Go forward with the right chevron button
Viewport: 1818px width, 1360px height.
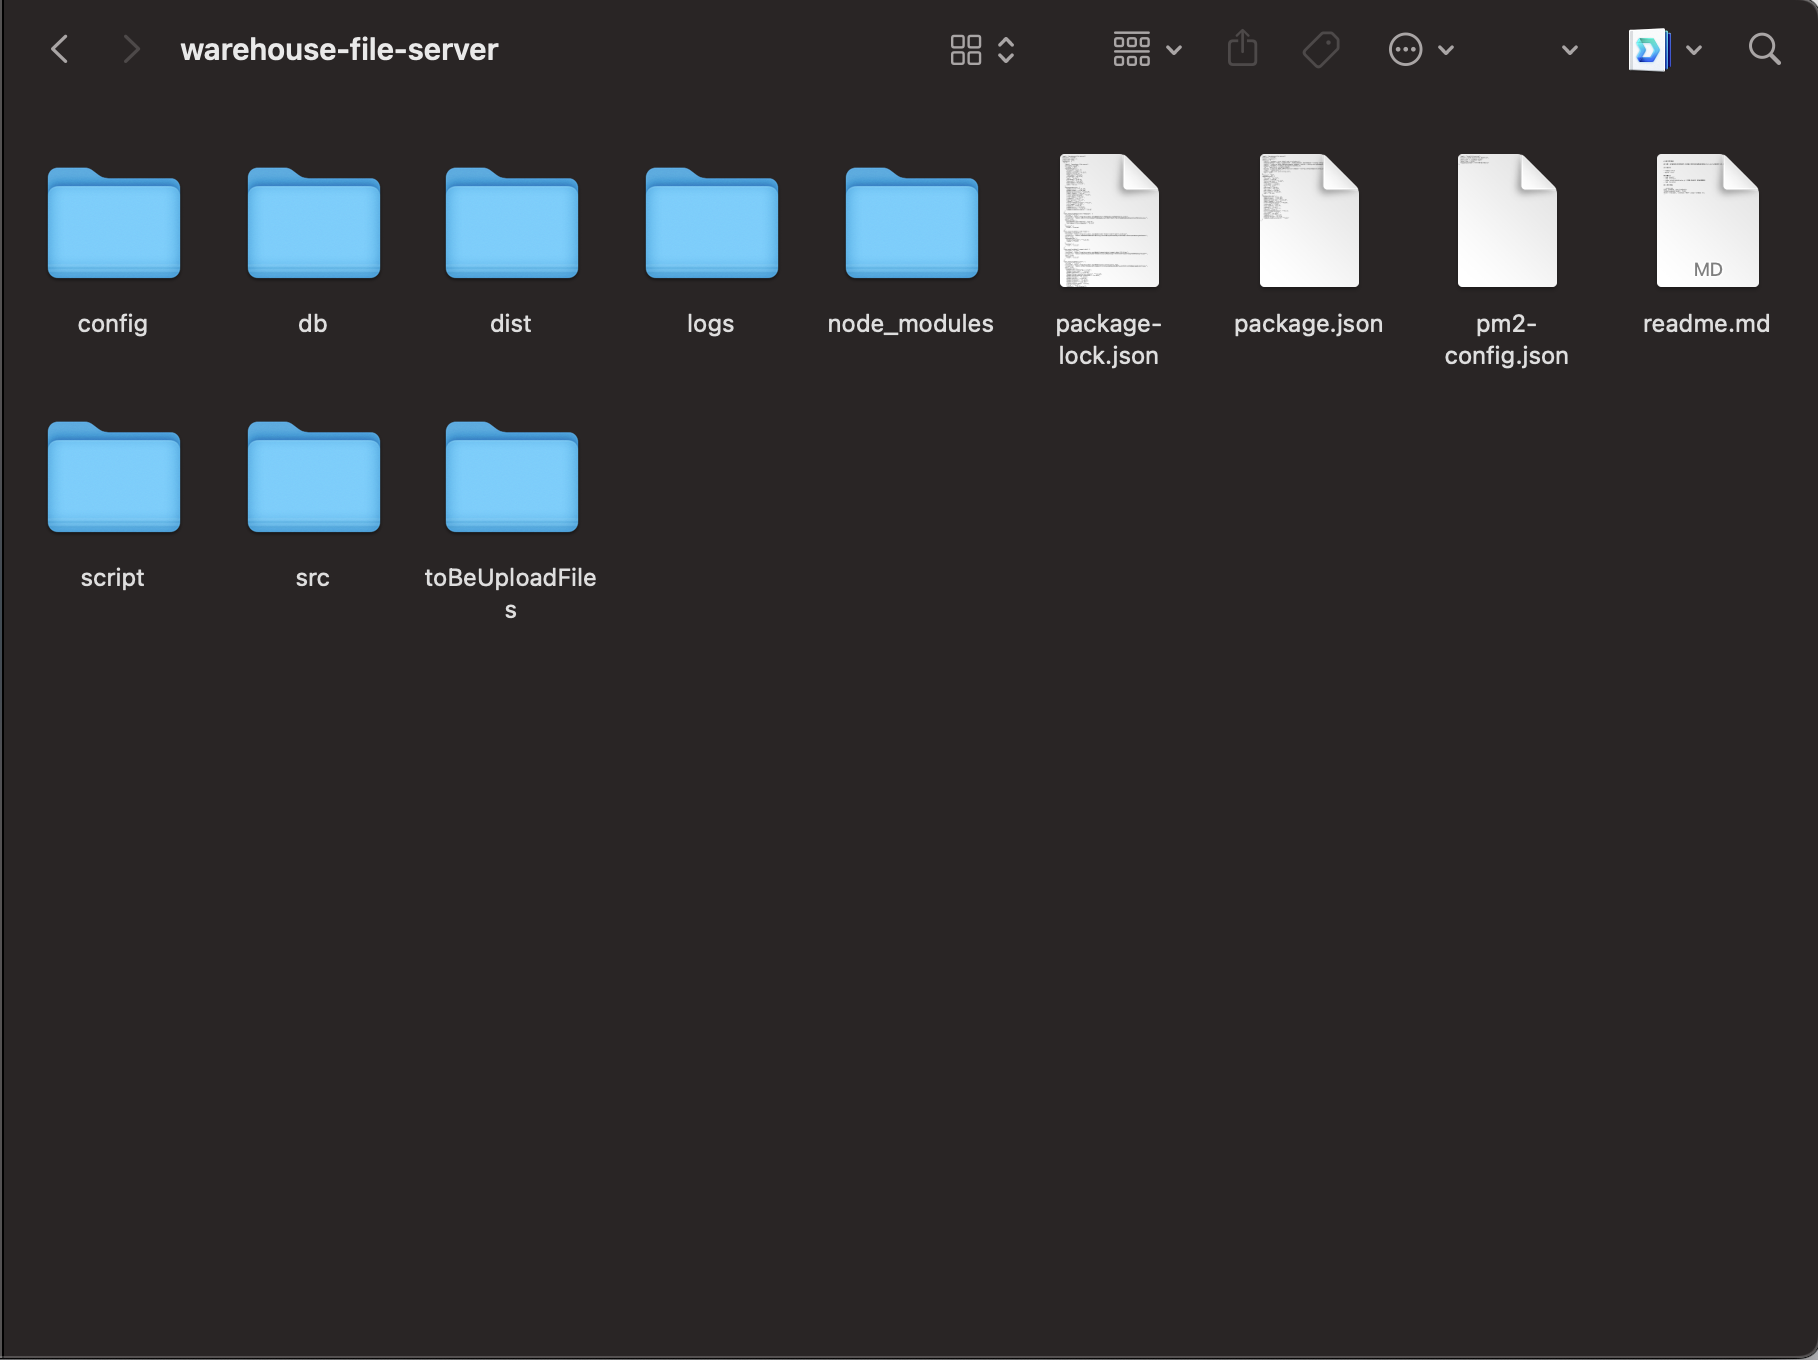click(x=130, y=49)
